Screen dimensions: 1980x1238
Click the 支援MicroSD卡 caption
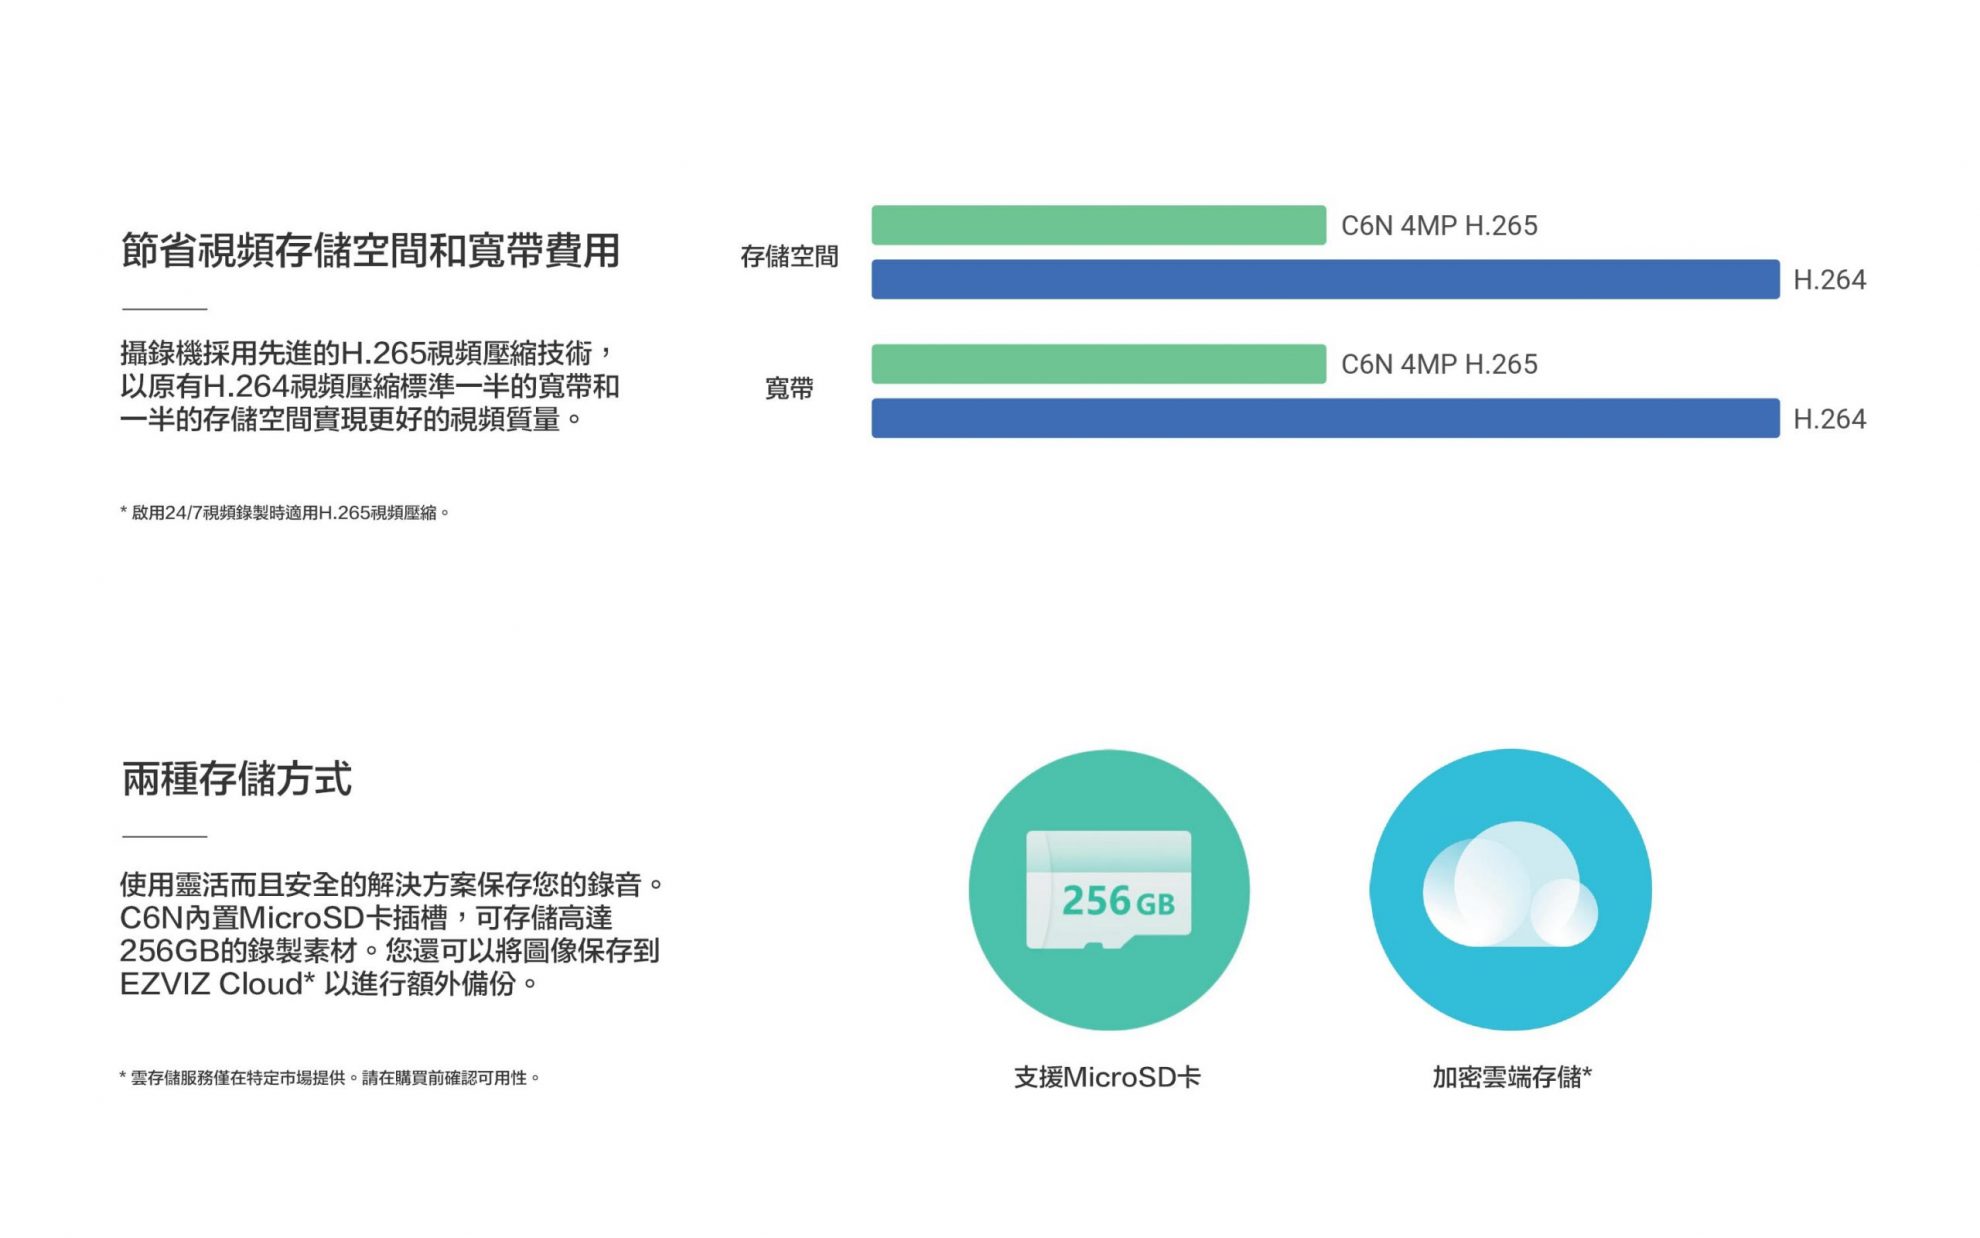[1107, 1077]
